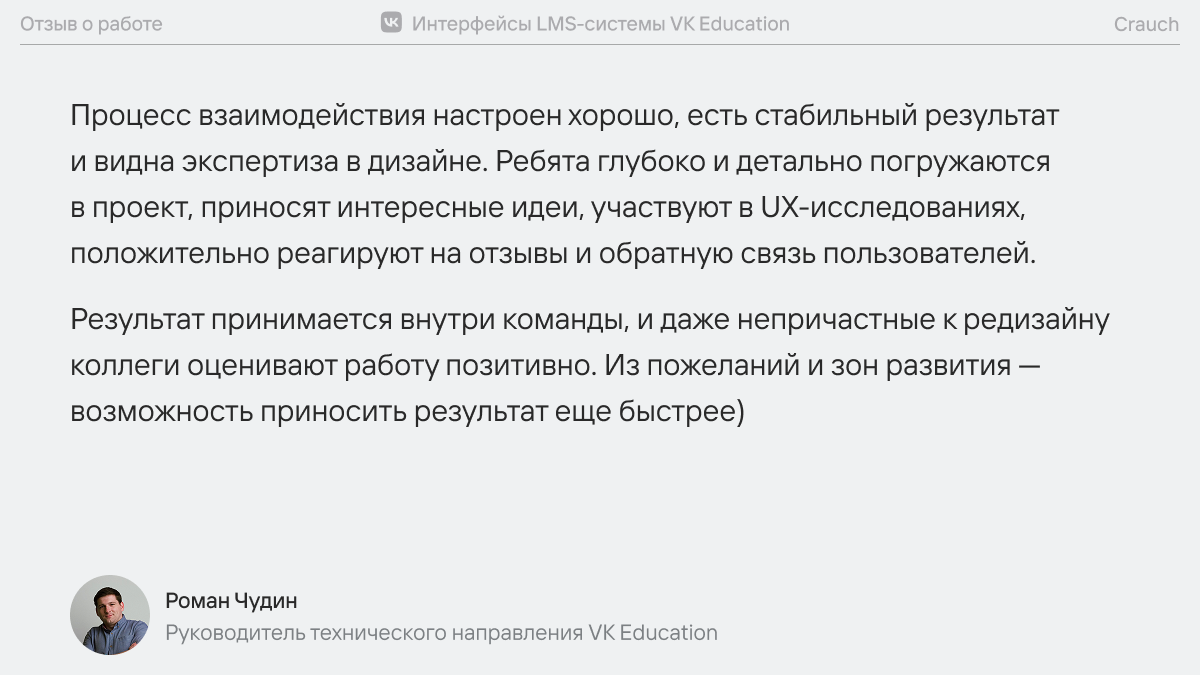Image resolution: width=1200 pixels, height=675 pixels.
Task: Open the "Отзыв о работе" header label
Action: click(x=91, y=24)
